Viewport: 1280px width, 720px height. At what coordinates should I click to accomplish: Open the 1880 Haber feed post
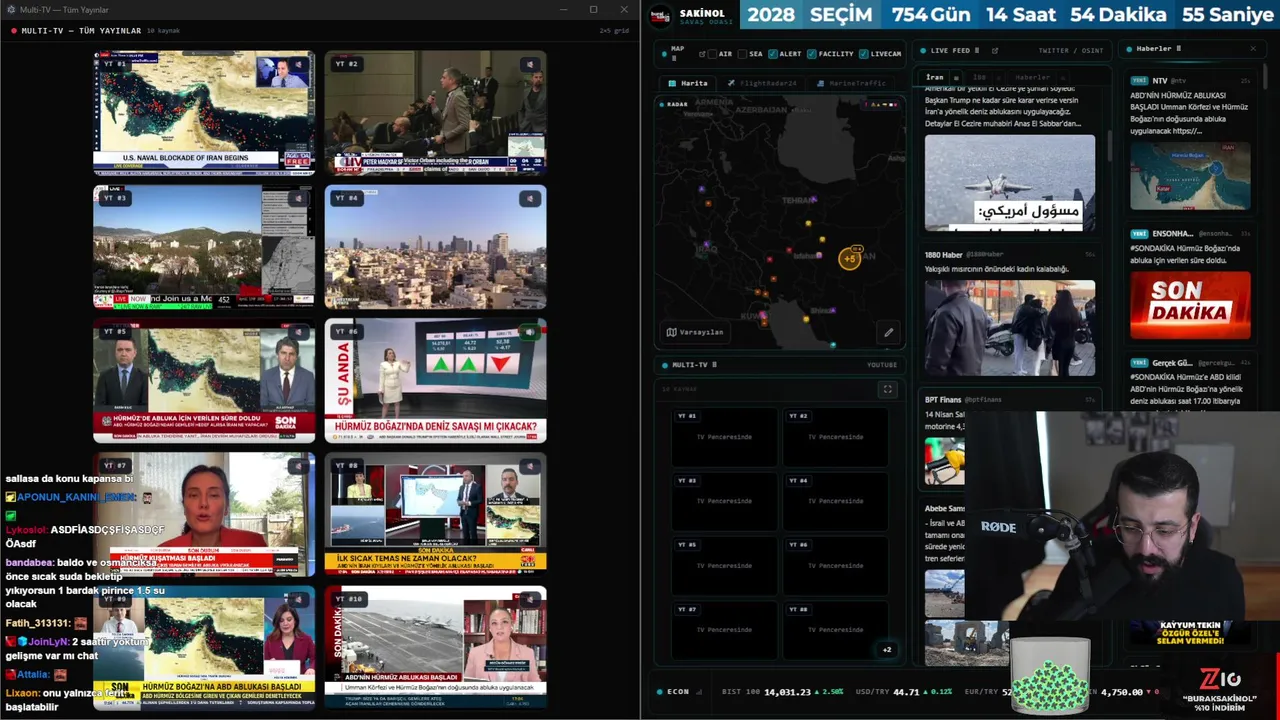click(1009, 313)
